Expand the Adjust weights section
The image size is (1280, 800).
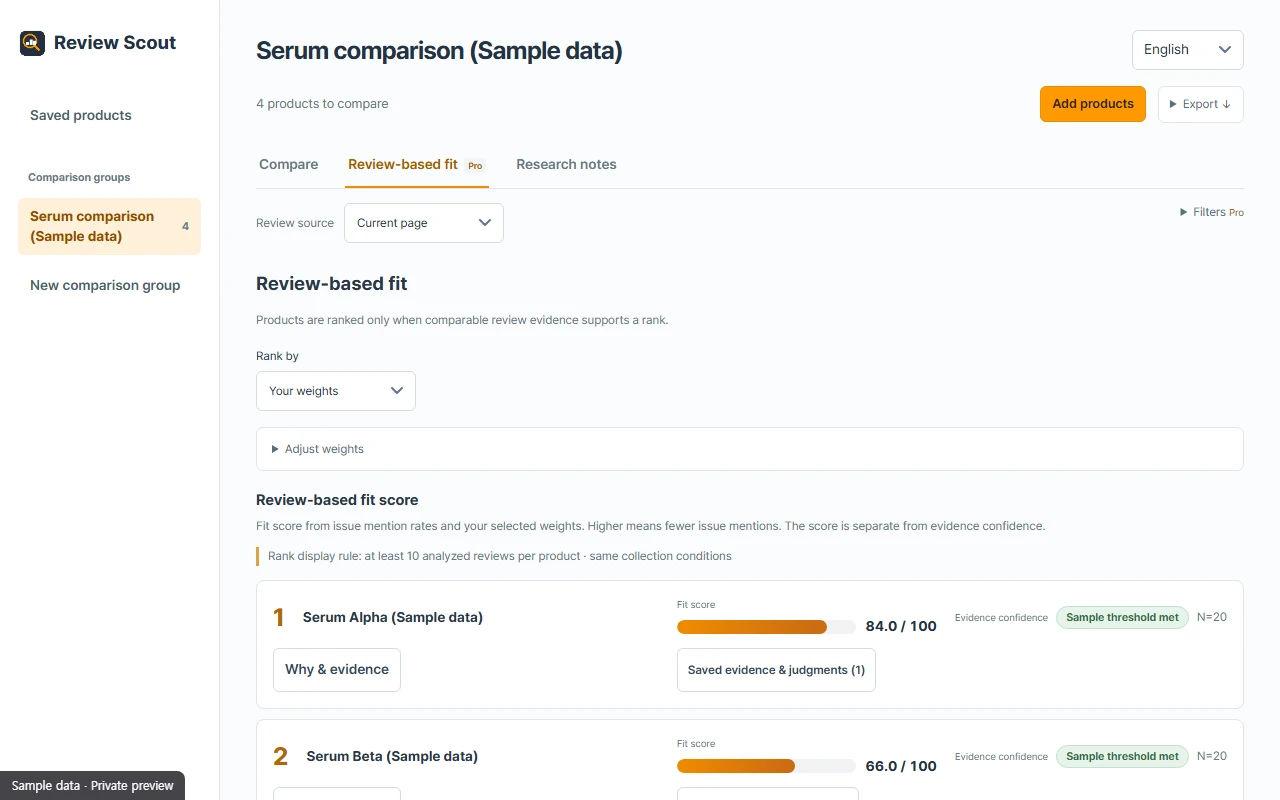tap(750, 449)
